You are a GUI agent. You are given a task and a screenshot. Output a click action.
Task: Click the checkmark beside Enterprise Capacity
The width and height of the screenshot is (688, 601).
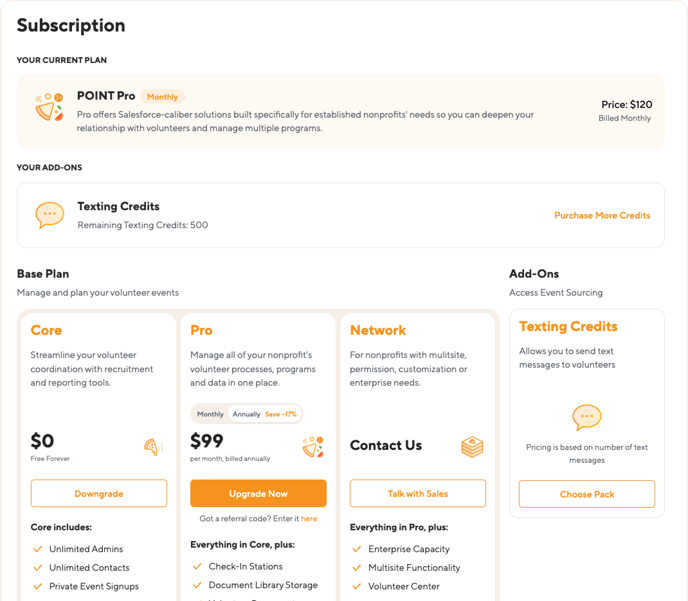[x=357, y=549]
